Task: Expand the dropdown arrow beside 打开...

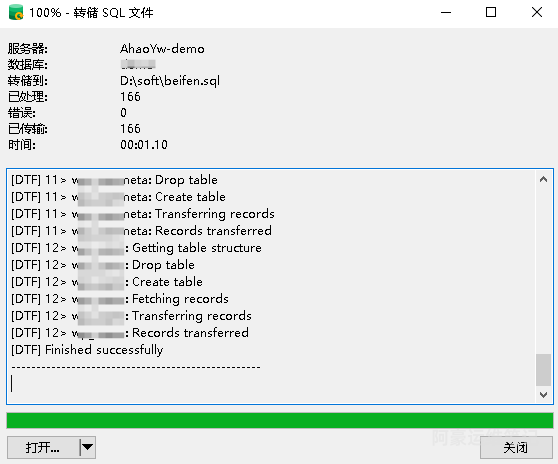Action: tap(87, 447)
